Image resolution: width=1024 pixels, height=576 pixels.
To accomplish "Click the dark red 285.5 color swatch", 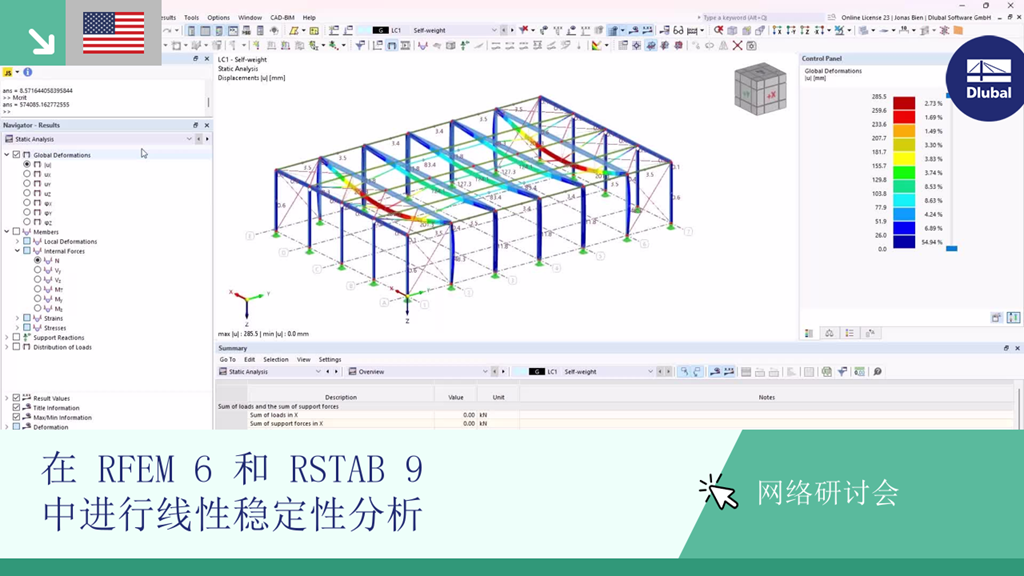I will [x=904, y=103].
